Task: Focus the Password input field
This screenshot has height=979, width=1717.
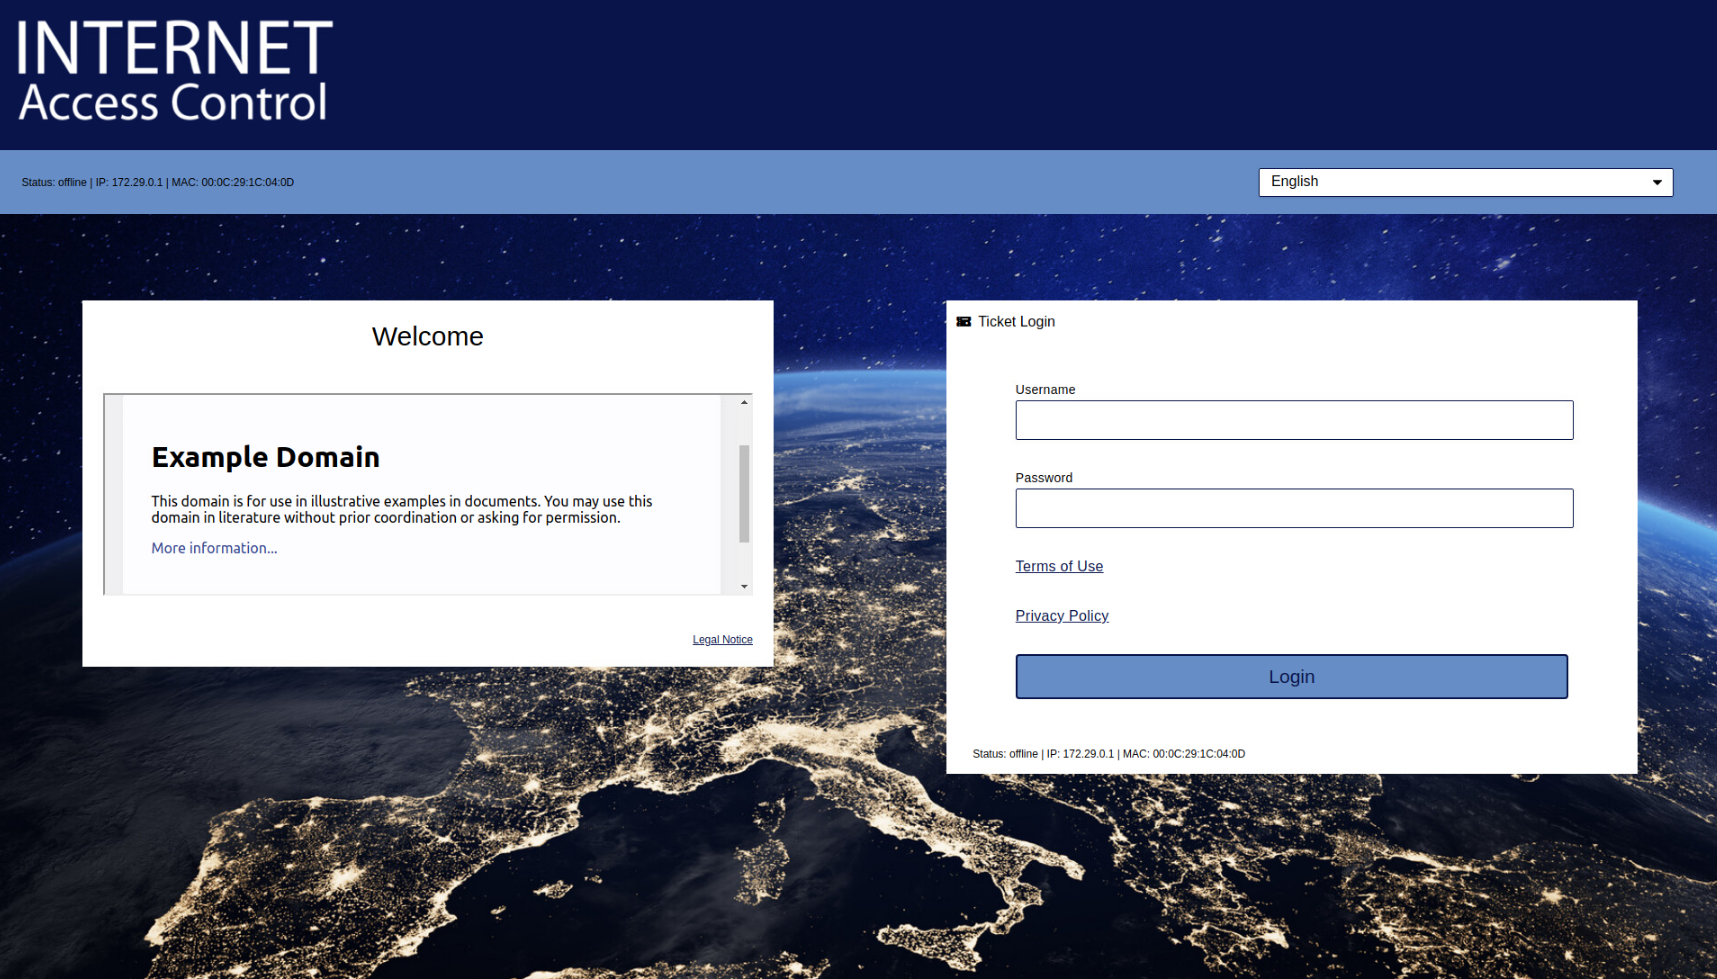Action: [1294, 508]
